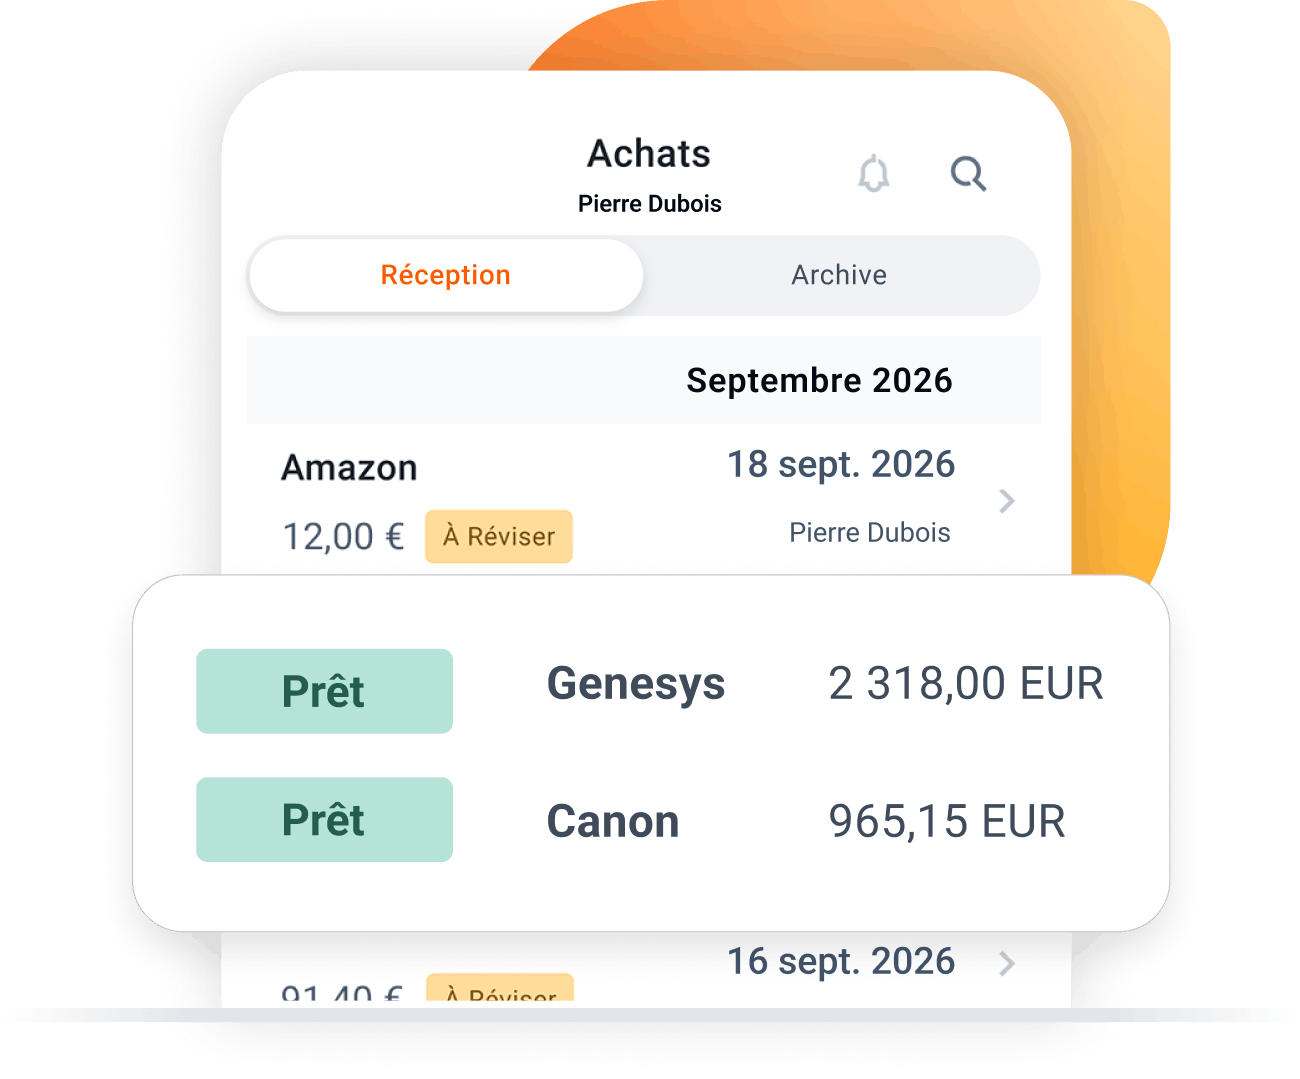Image resolution: width=1300 pixels, height=1079 pixels.
Task: Click the Prêt status badge next to Canon
Action: pyautogui.click(x=324, y=820)
